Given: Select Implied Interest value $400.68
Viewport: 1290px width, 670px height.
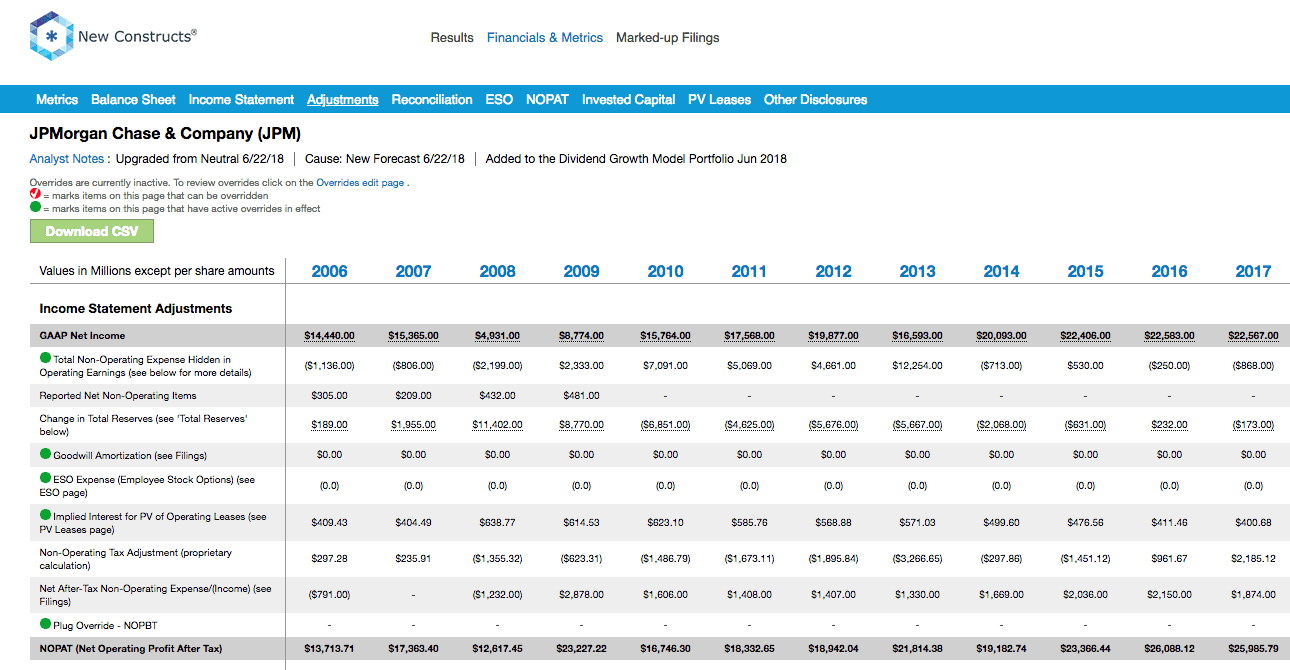Looking at the screenshot, I should (1254, 522).
